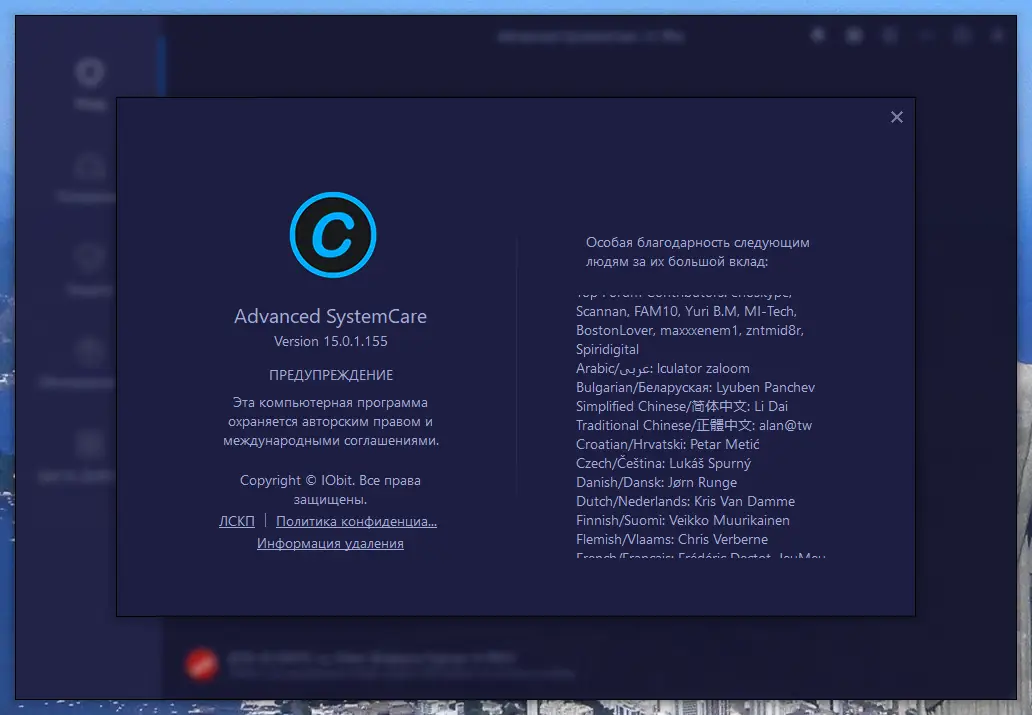Image resolution: width=1032 pixels, height=715 pixels.
Task: Expand the arrow next to the title bar icons
Action: click(925, 34)
